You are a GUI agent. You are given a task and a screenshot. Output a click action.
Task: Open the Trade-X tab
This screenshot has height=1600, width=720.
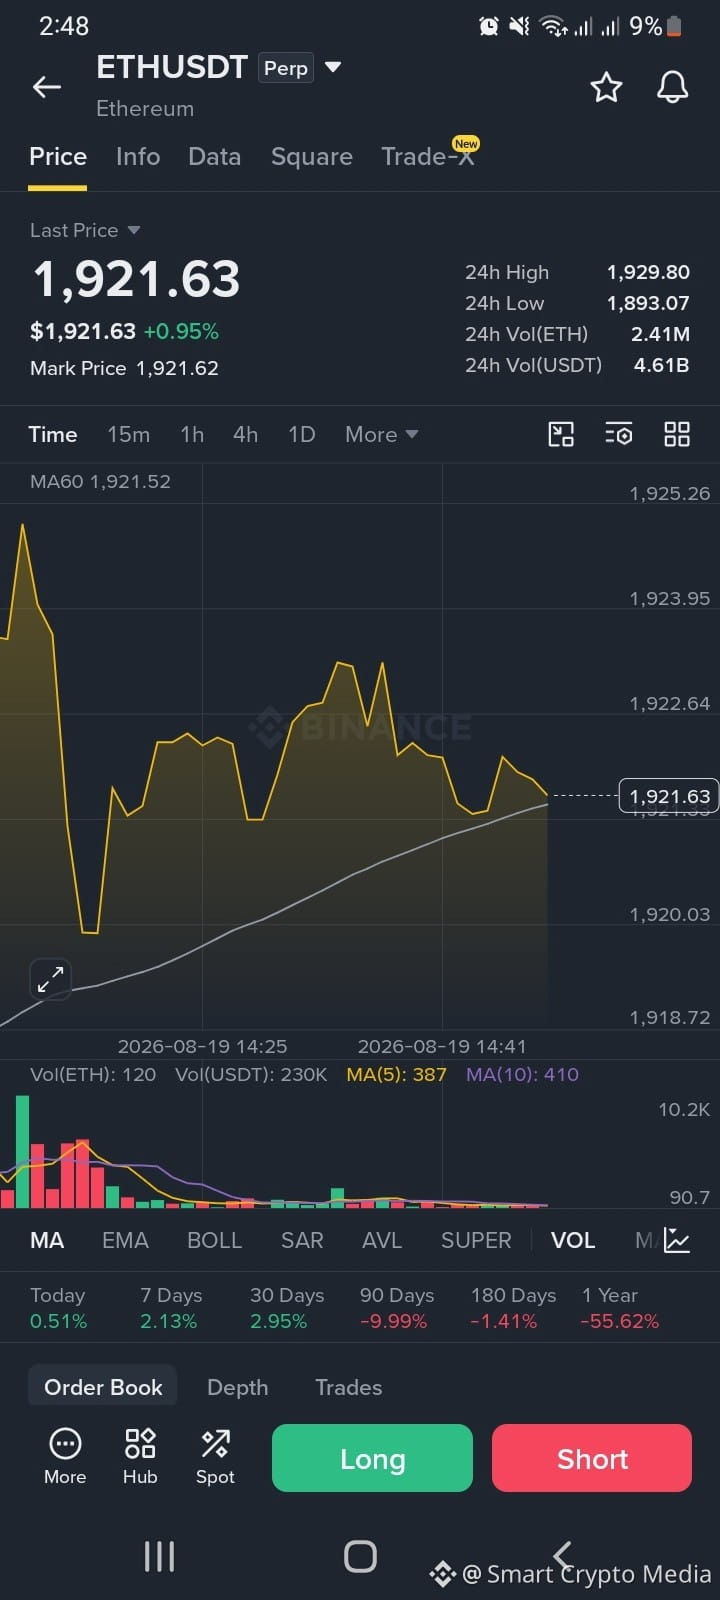point(428,157)
